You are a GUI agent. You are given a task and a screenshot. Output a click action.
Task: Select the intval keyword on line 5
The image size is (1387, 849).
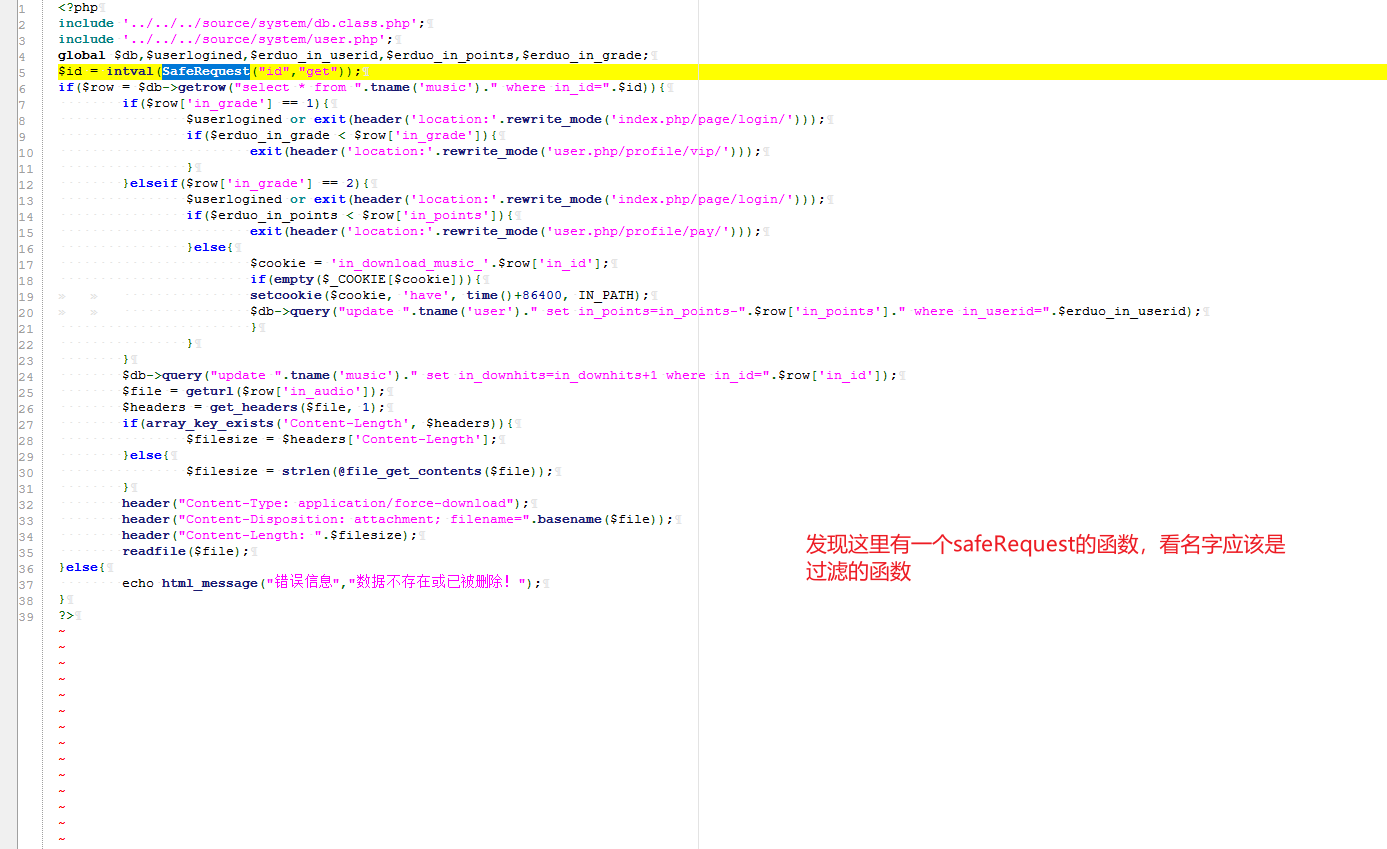click(130, 71)
